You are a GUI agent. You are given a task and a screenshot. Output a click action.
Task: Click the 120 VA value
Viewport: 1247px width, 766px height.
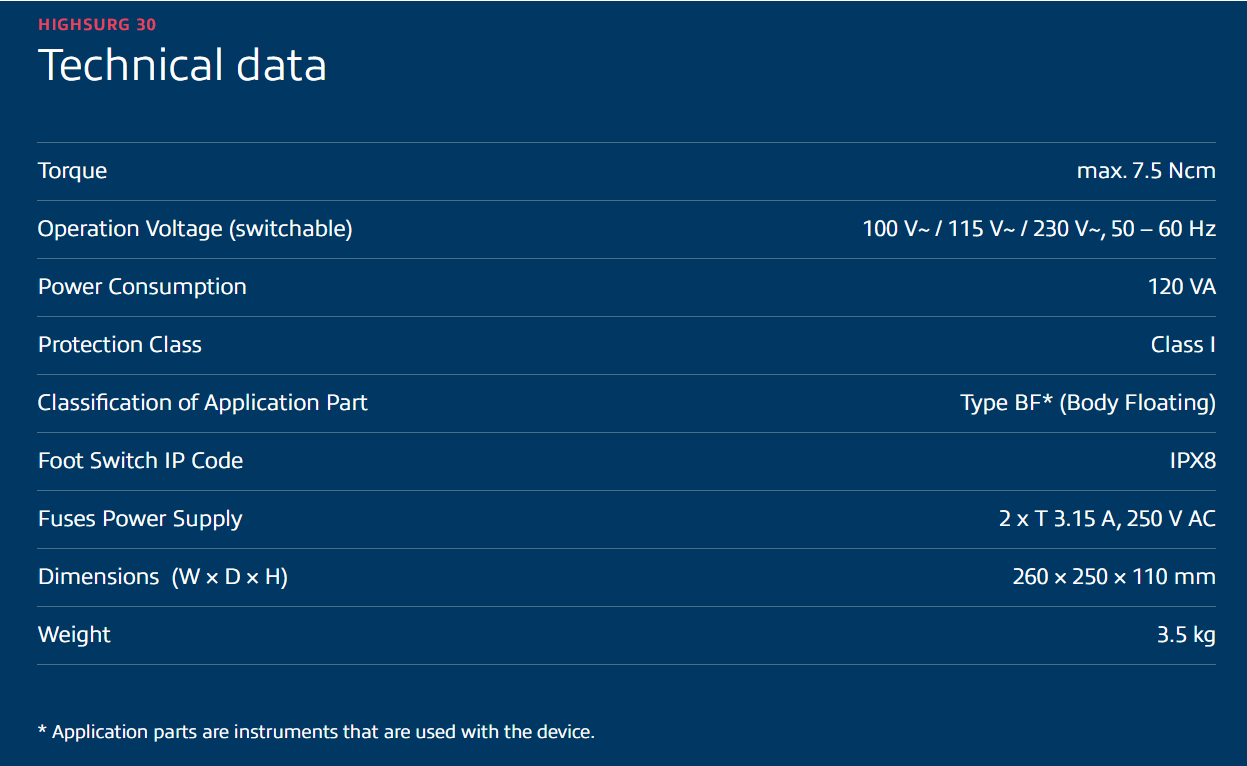(x=1181, y=287)
